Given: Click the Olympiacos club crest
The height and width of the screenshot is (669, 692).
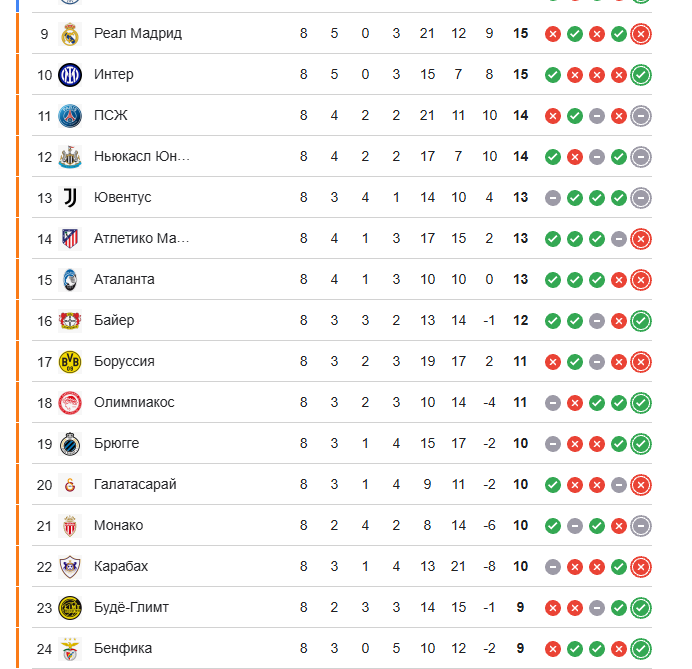Looking at the screenshot, I should 69,403.
